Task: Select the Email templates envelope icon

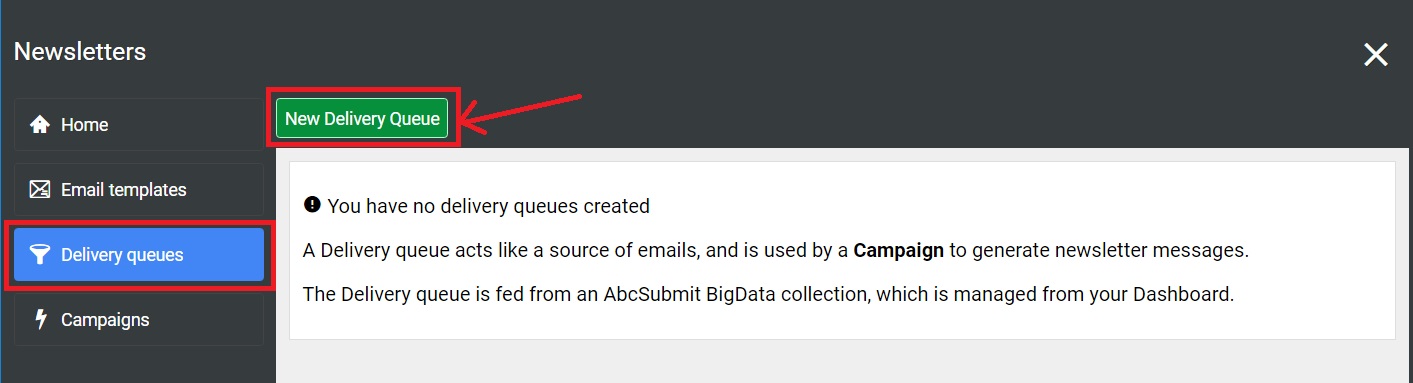Action: point(40,190)
